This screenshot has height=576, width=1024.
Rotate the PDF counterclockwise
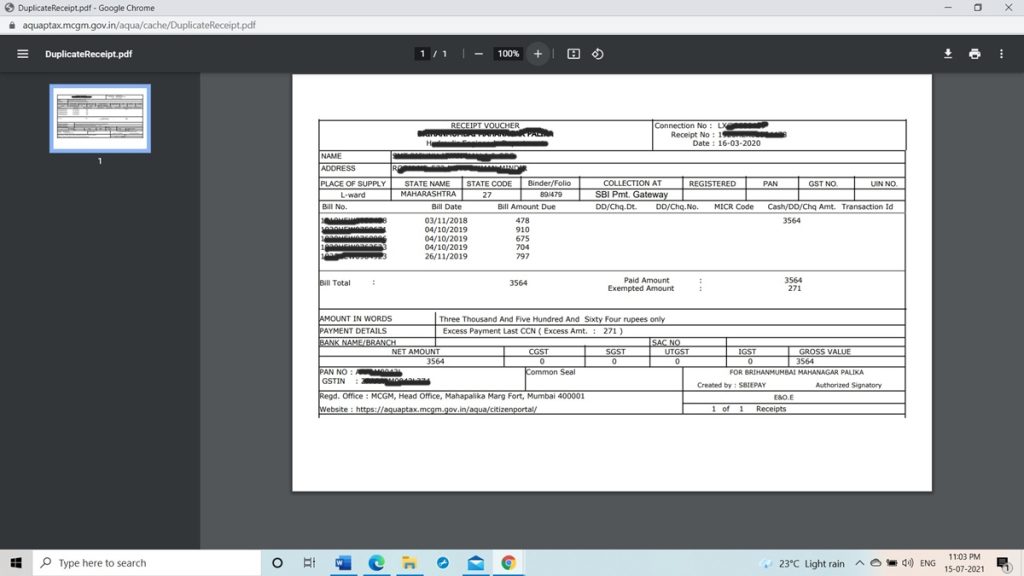(598, 54)
